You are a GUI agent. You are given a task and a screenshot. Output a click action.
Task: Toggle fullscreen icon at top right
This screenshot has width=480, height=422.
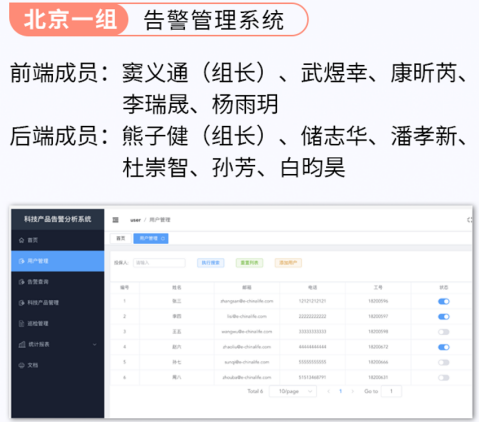(x=470, y=220)
